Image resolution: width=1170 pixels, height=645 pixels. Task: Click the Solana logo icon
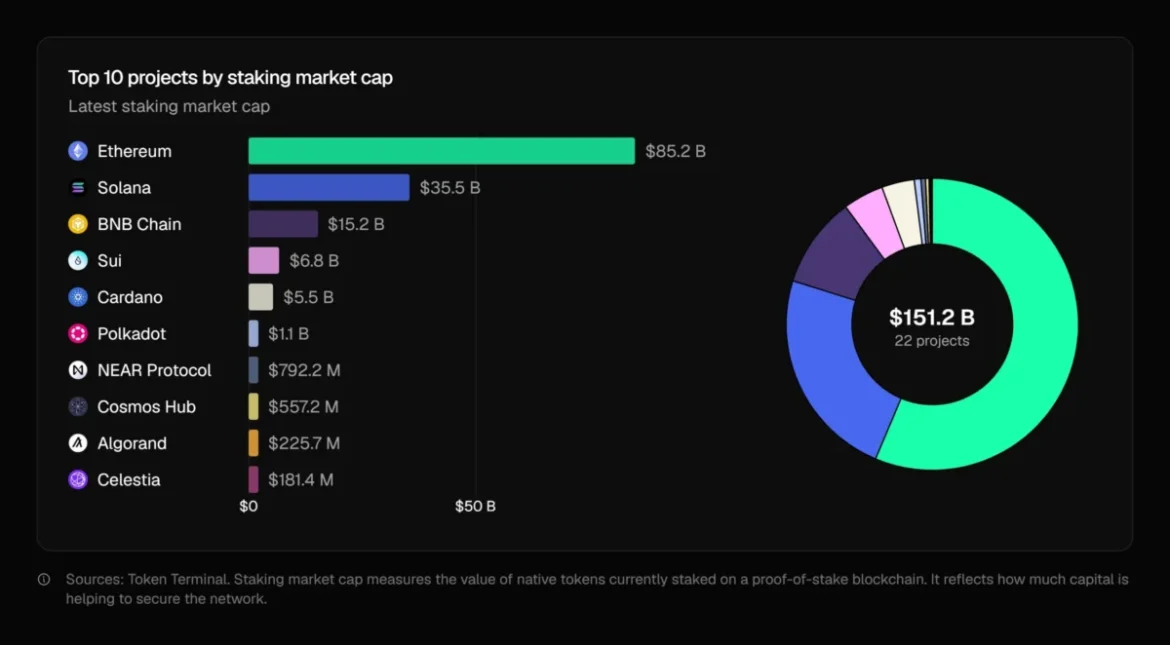coord(78,188)
